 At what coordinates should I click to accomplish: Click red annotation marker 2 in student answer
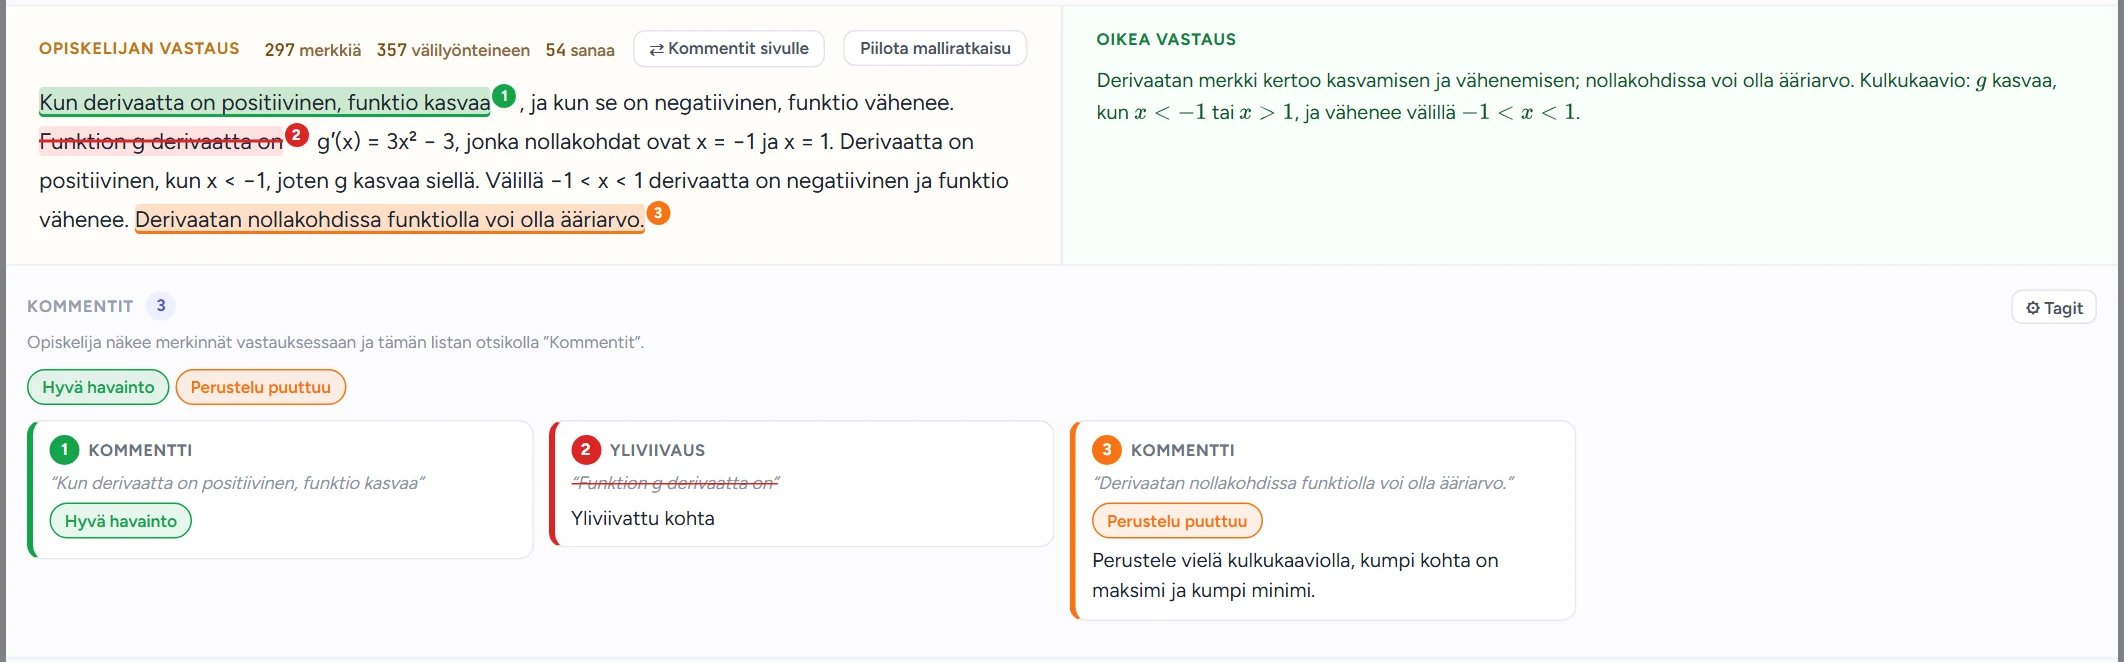(297, 135)
